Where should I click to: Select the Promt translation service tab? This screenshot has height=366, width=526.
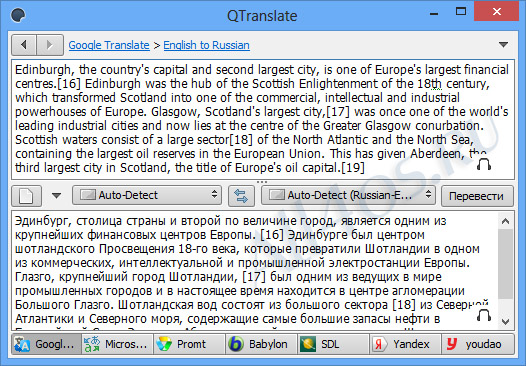[190, 344]
